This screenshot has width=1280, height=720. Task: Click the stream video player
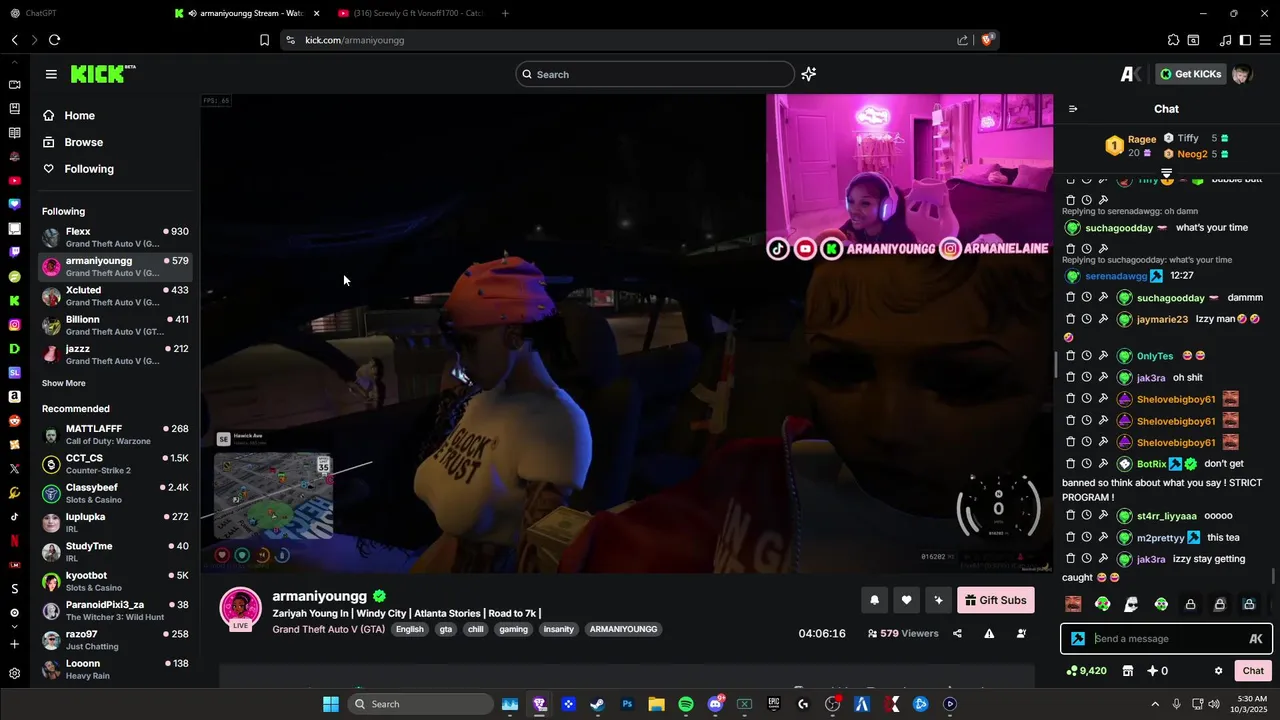(x=626, y=334)
